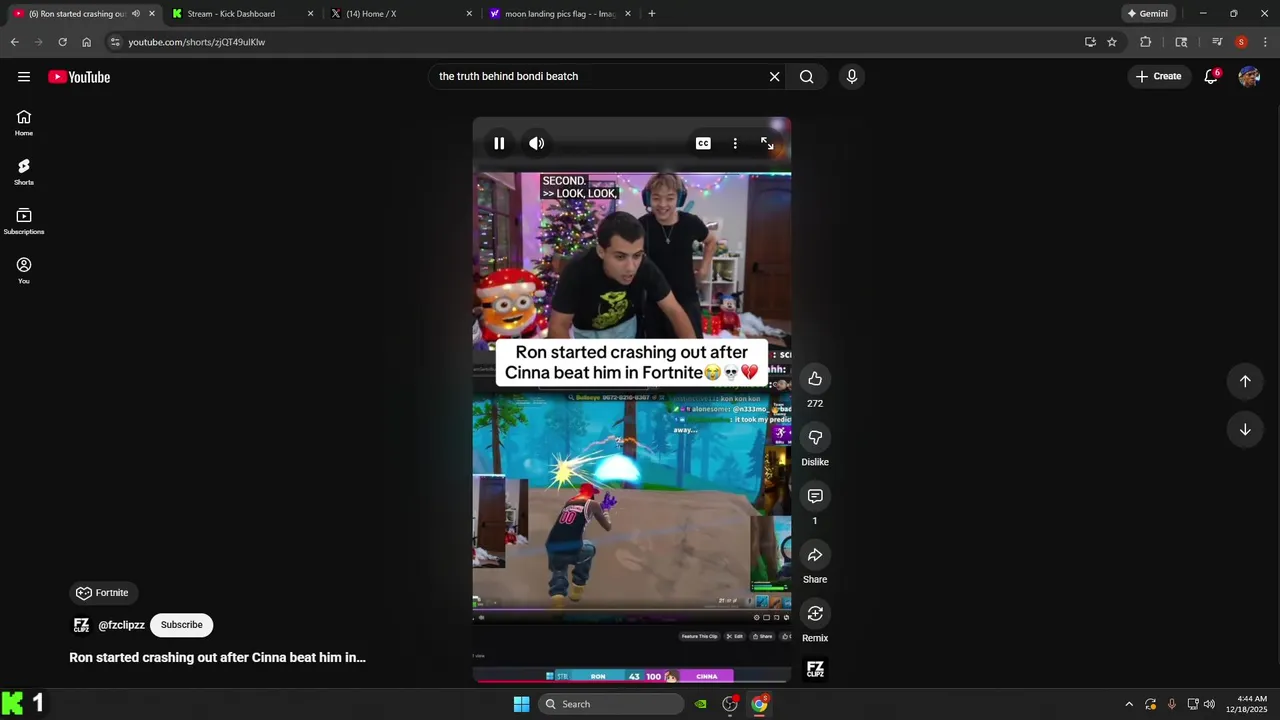Open the Windows Start menu
Viewport: 1280px width, 720px height.
pos(521,704)
